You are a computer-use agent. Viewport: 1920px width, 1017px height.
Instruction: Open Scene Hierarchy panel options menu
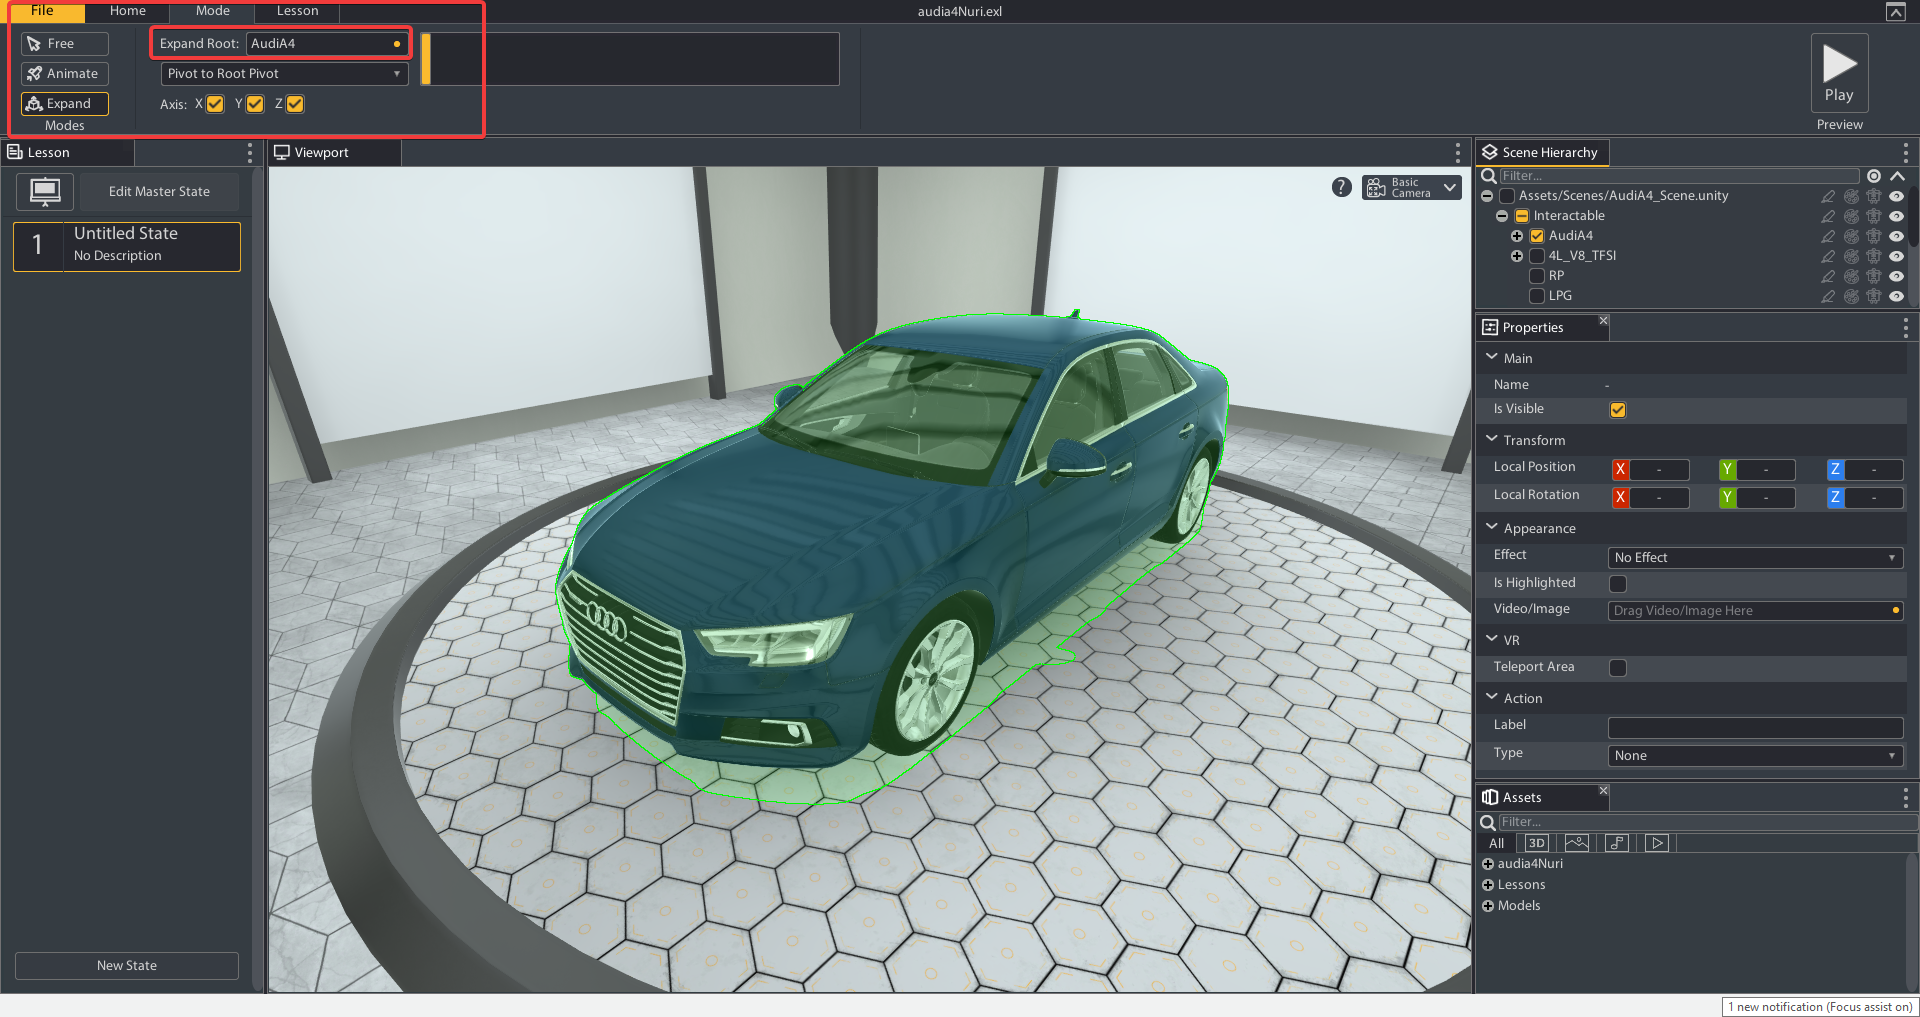click(x=1905, y=153)
